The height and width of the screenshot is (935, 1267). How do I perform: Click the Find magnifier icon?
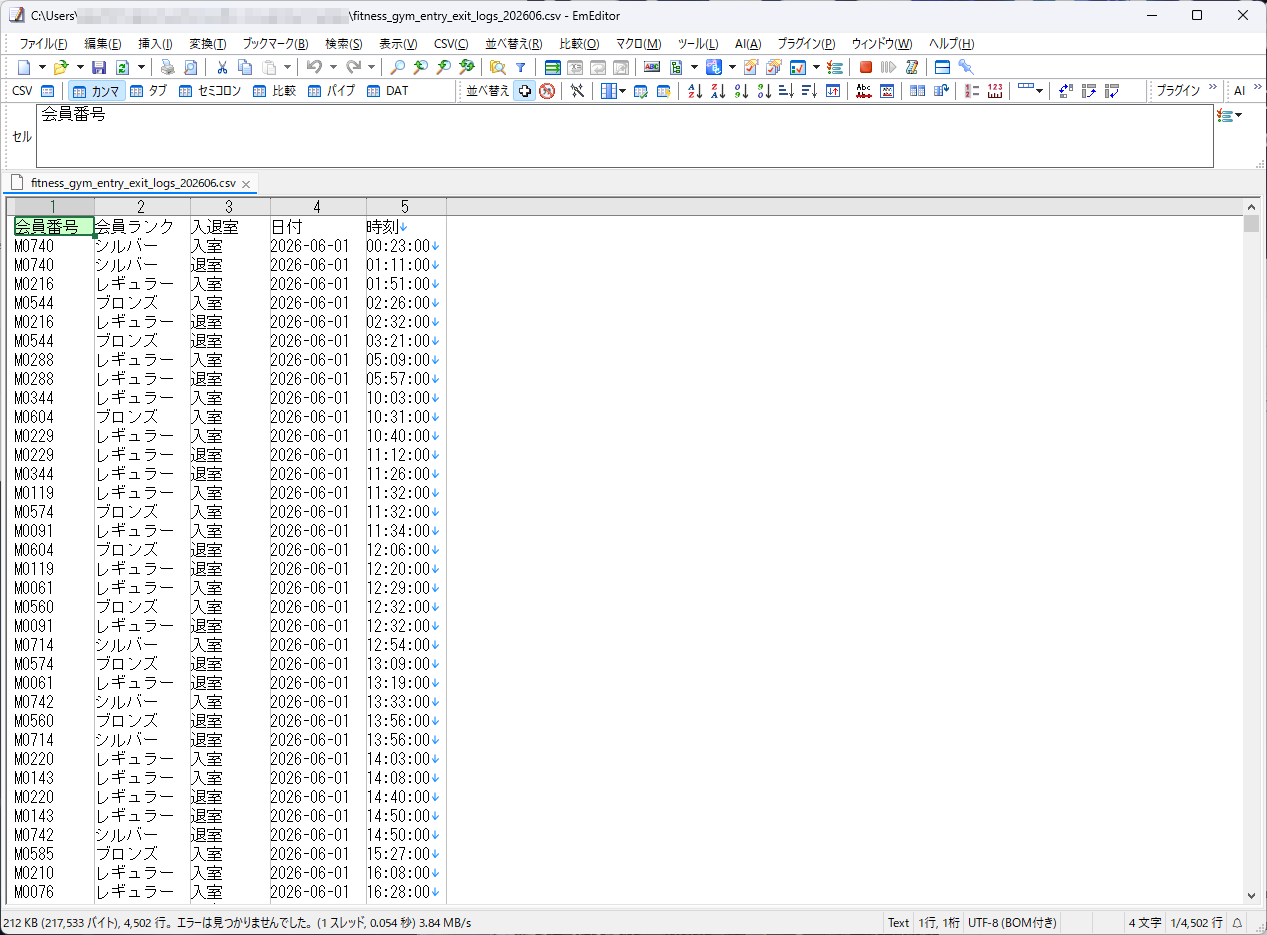(x=397, y=67)
